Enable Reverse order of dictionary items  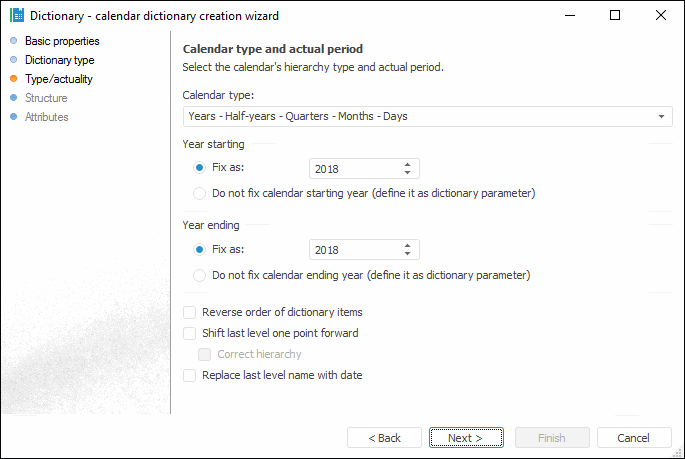point(190,312)
